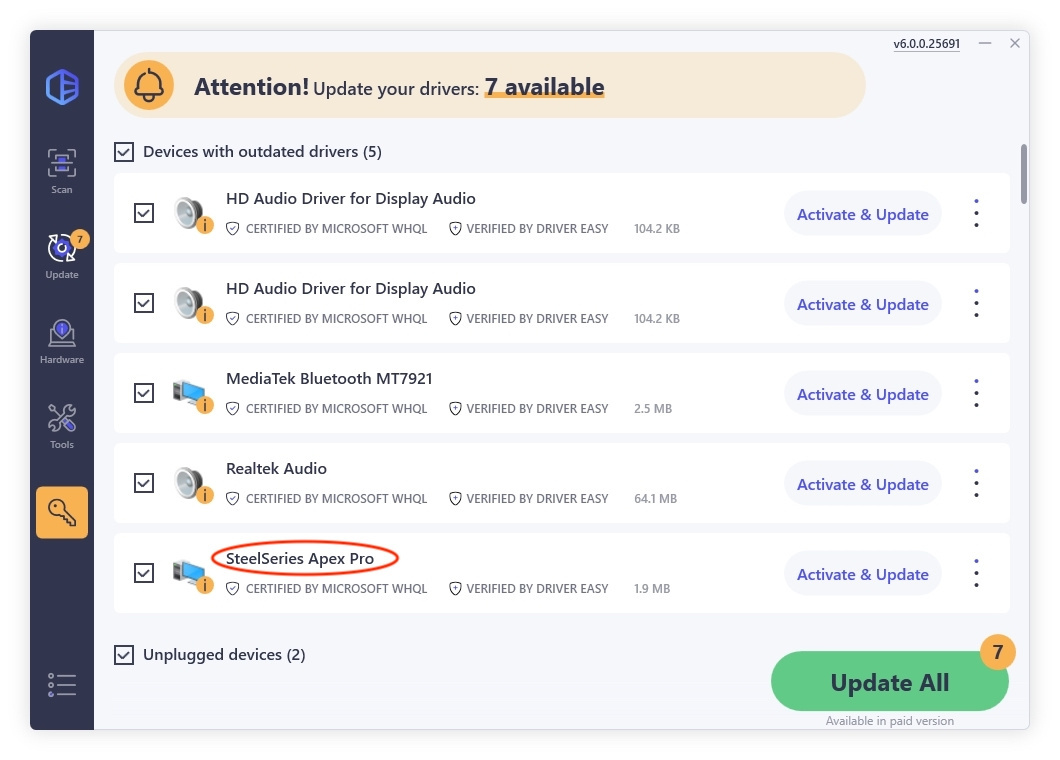Click the orange notification bell icon
Image resolution: width=1060 pixels, height=760 pixels.
[149, 86]
